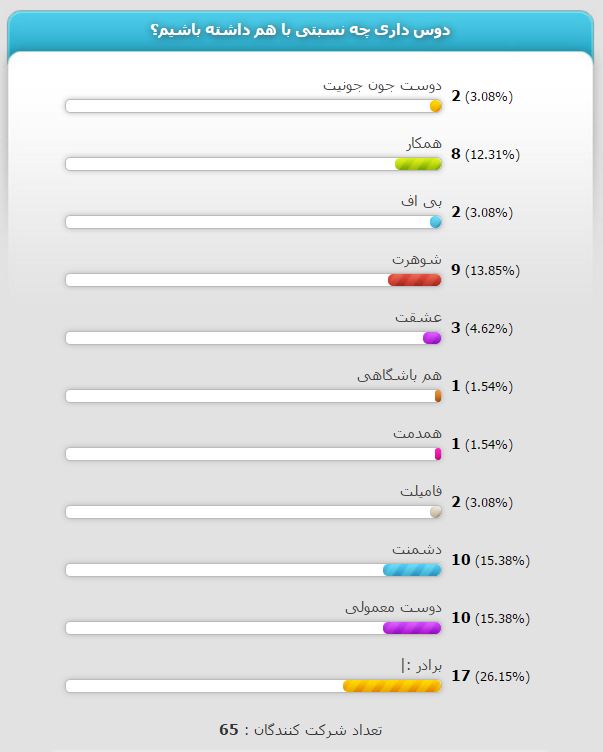This screenshot has width=603, height=752.
Task: Select the دوست معمولی option label
Action: click(393, 608)
